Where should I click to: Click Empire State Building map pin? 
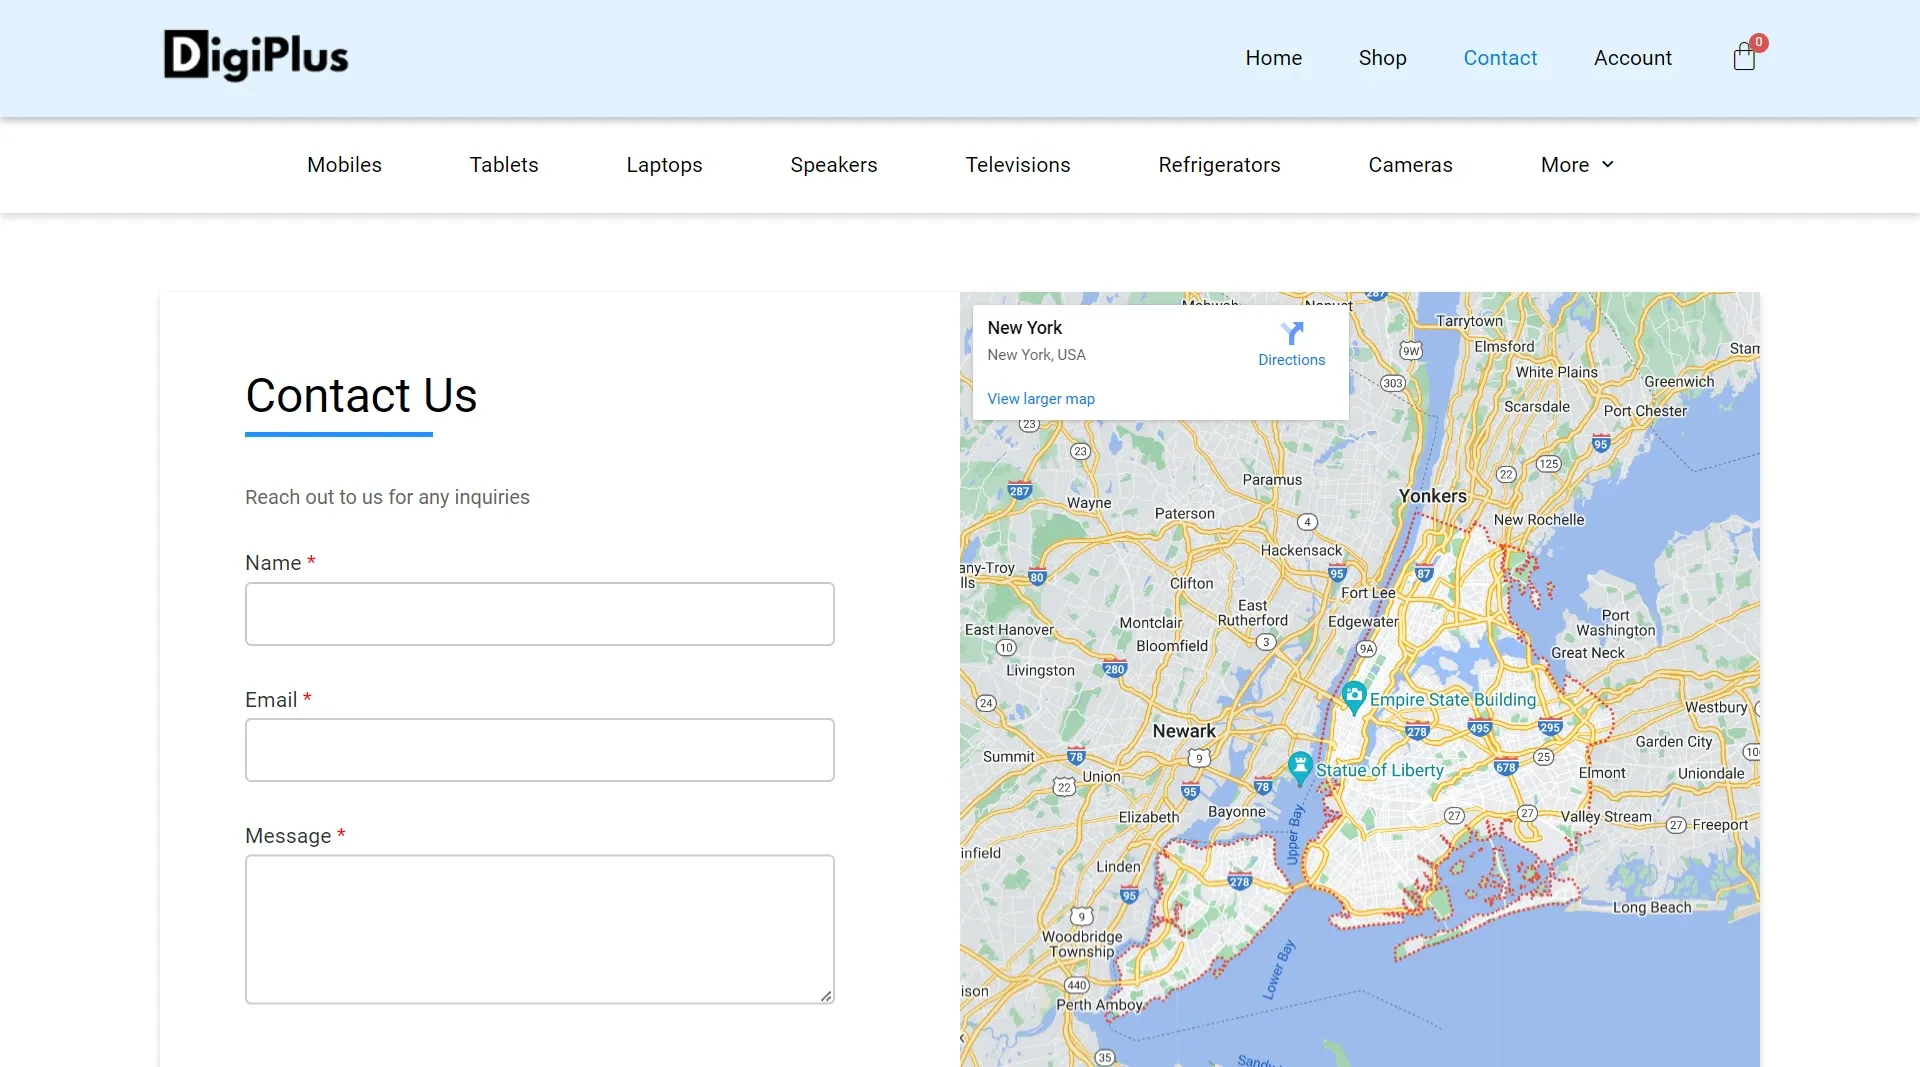coord(1354,697)
